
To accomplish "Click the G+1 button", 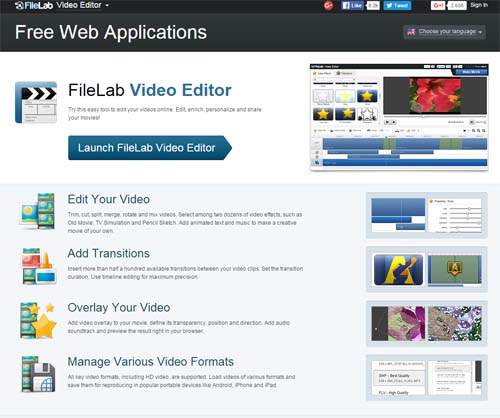I will point(438,5).
